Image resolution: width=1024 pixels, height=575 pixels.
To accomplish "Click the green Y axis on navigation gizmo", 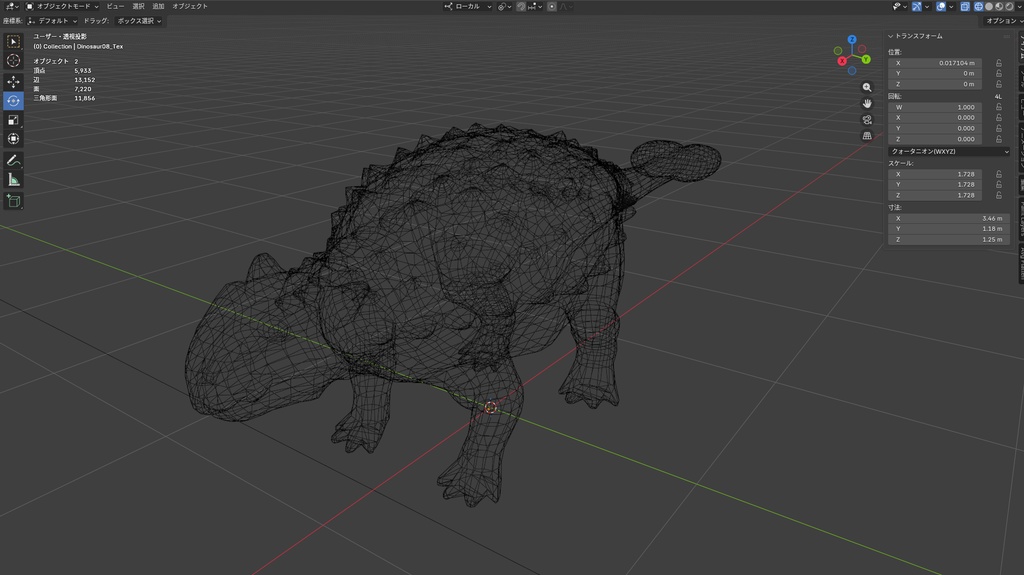I will pyautogui.click(x=865, y=59).
